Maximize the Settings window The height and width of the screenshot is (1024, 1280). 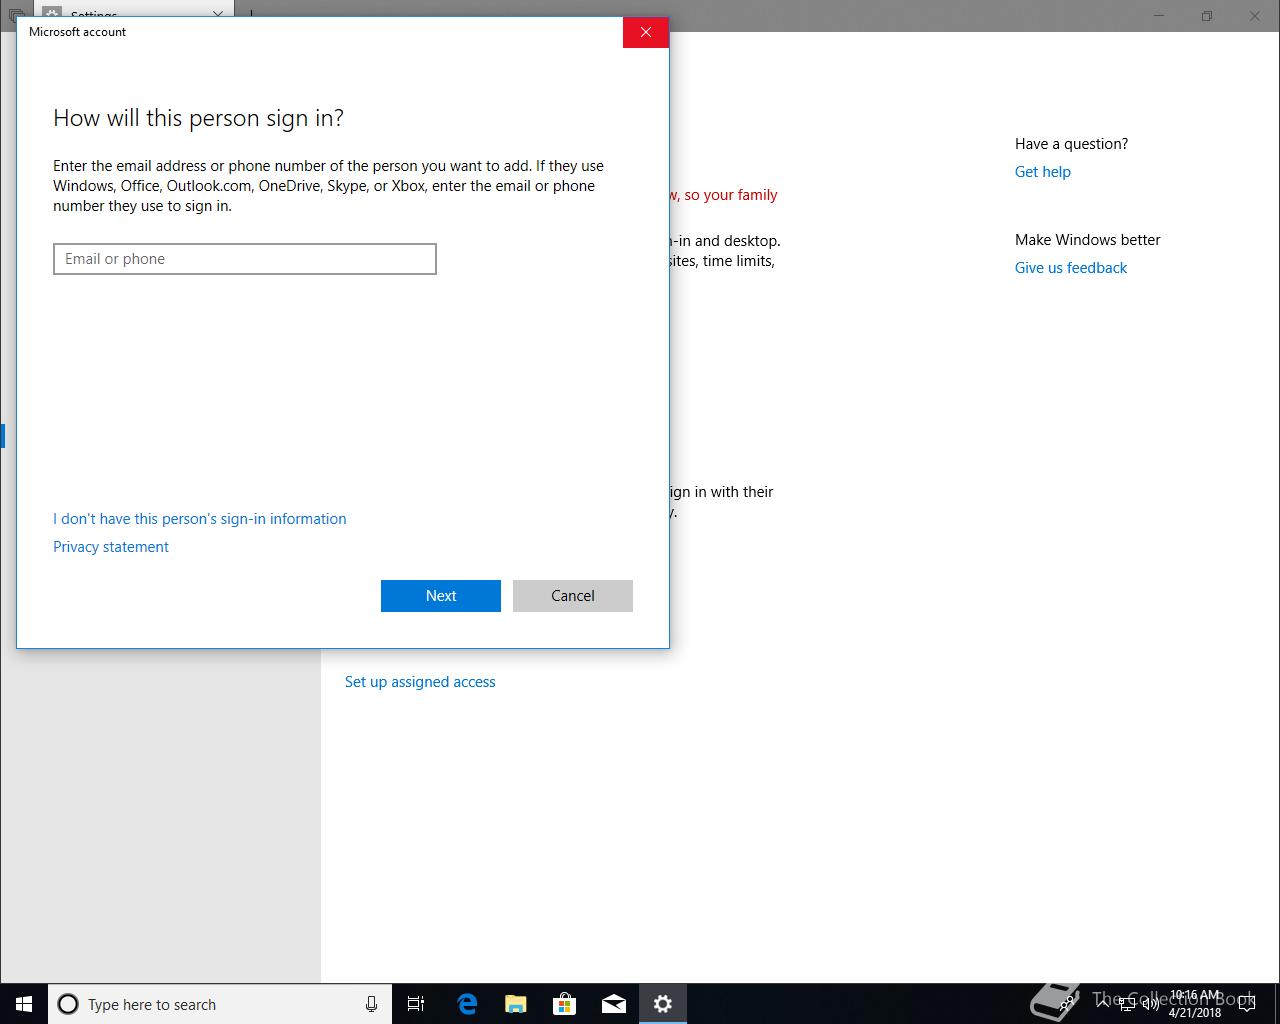1207,15
